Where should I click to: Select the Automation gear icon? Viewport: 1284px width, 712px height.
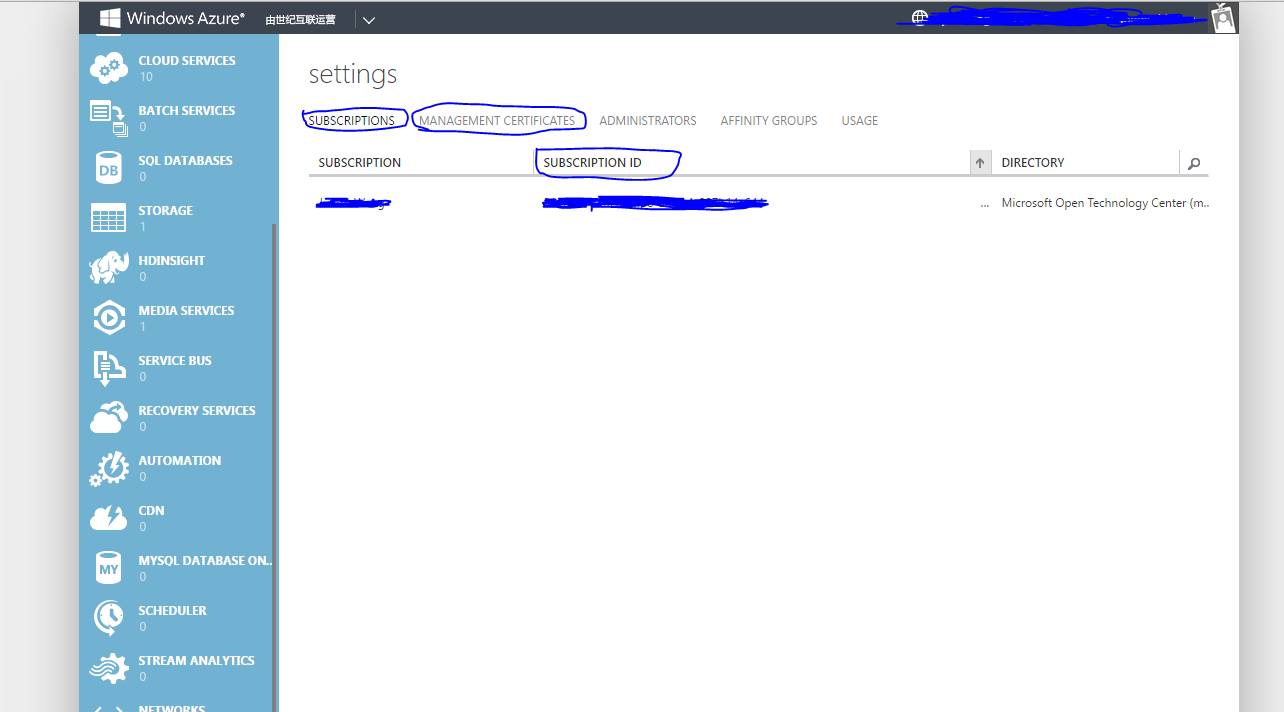pos(109,468)
